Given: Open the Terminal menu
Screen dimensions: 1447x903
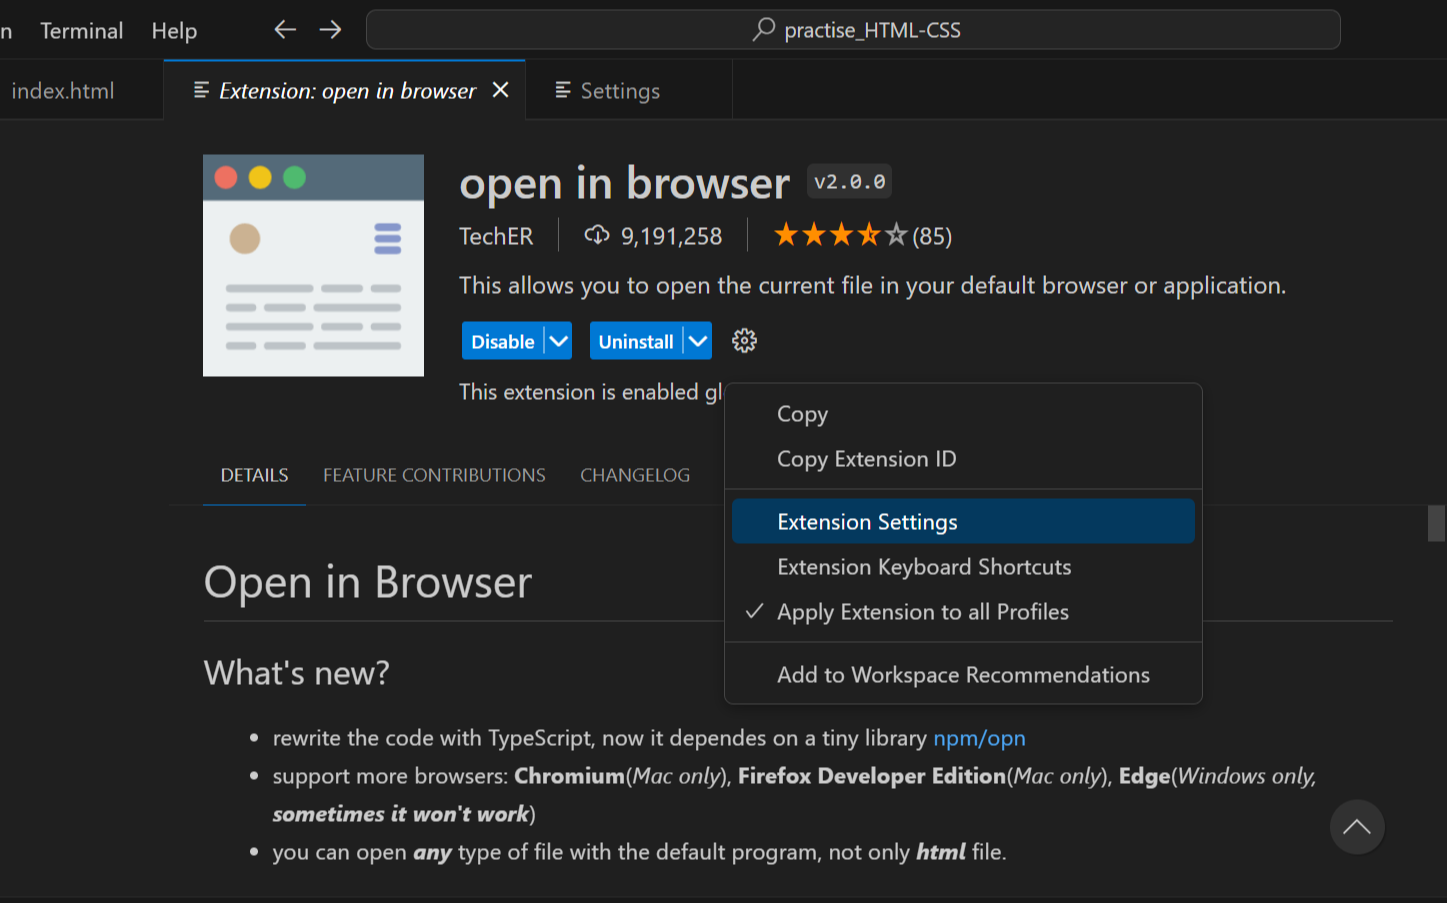Looking at the screenshot, I should point(82,31).
